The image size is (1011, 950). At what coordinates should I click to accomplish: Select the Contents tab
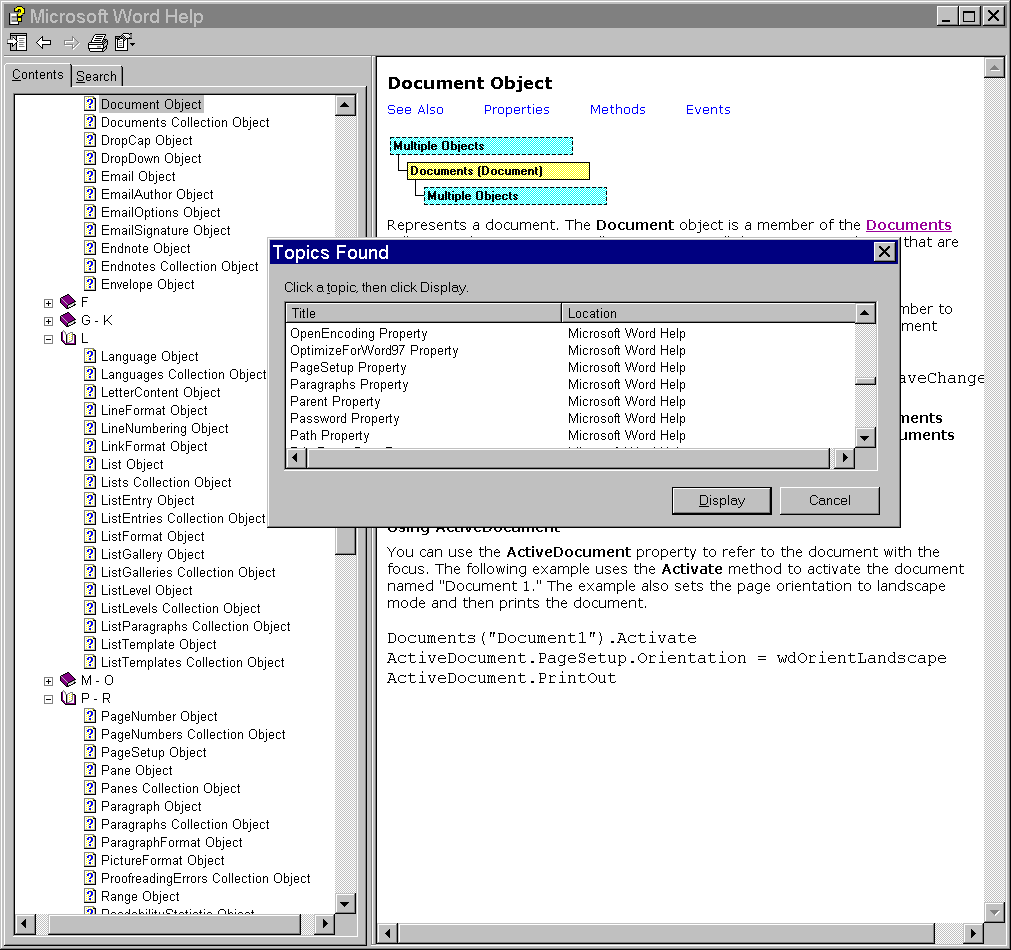[38, 75]
